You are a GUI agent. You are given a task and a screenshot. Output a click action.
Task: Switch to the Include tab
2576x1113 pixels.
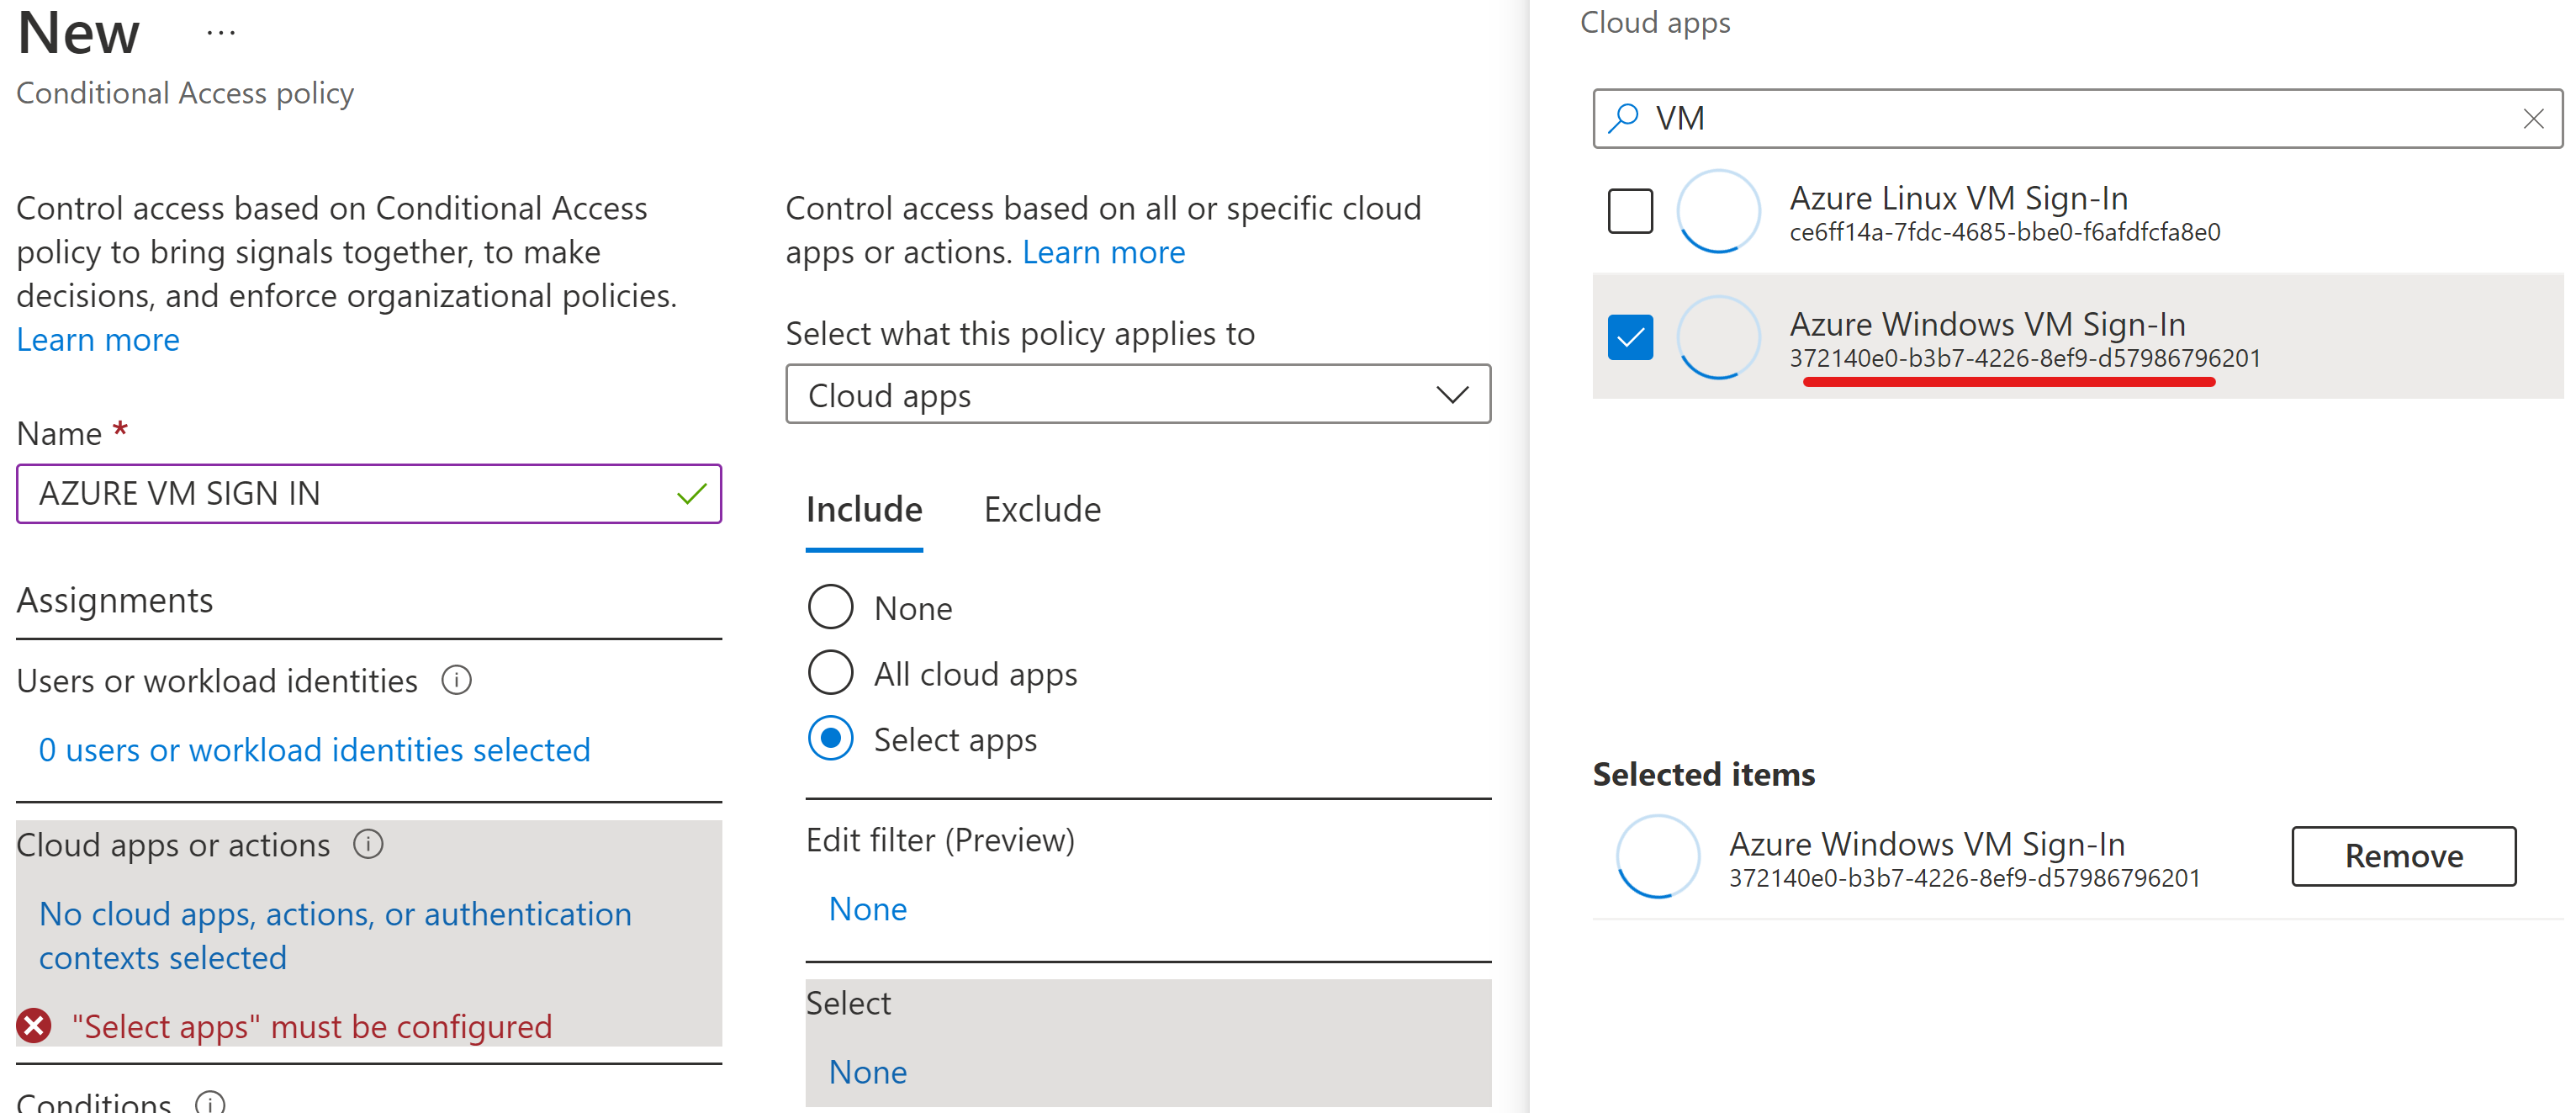864,509
